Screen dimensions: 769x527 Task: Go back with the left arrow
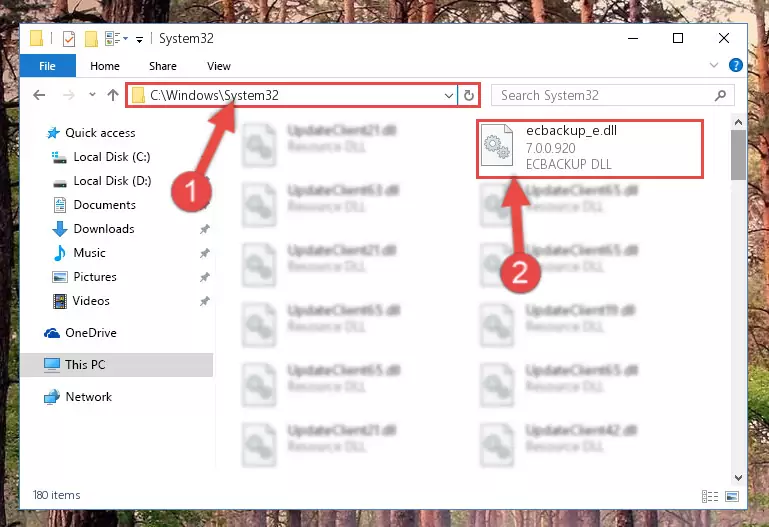[x=39, y=95]
